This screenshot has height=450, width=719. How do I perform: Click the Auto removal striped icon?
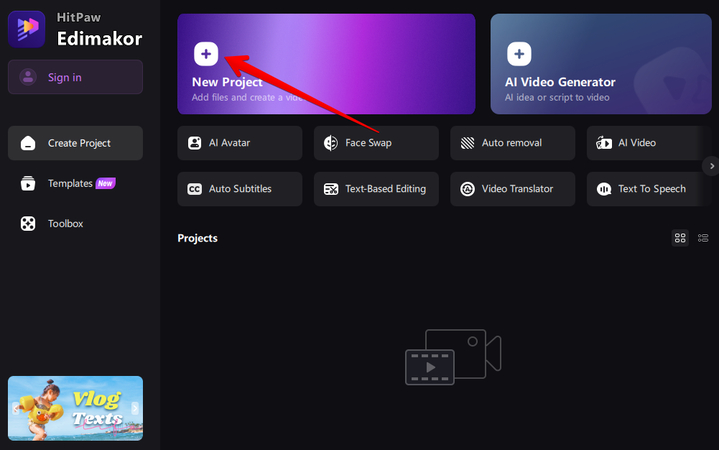(x=467, y=143)
